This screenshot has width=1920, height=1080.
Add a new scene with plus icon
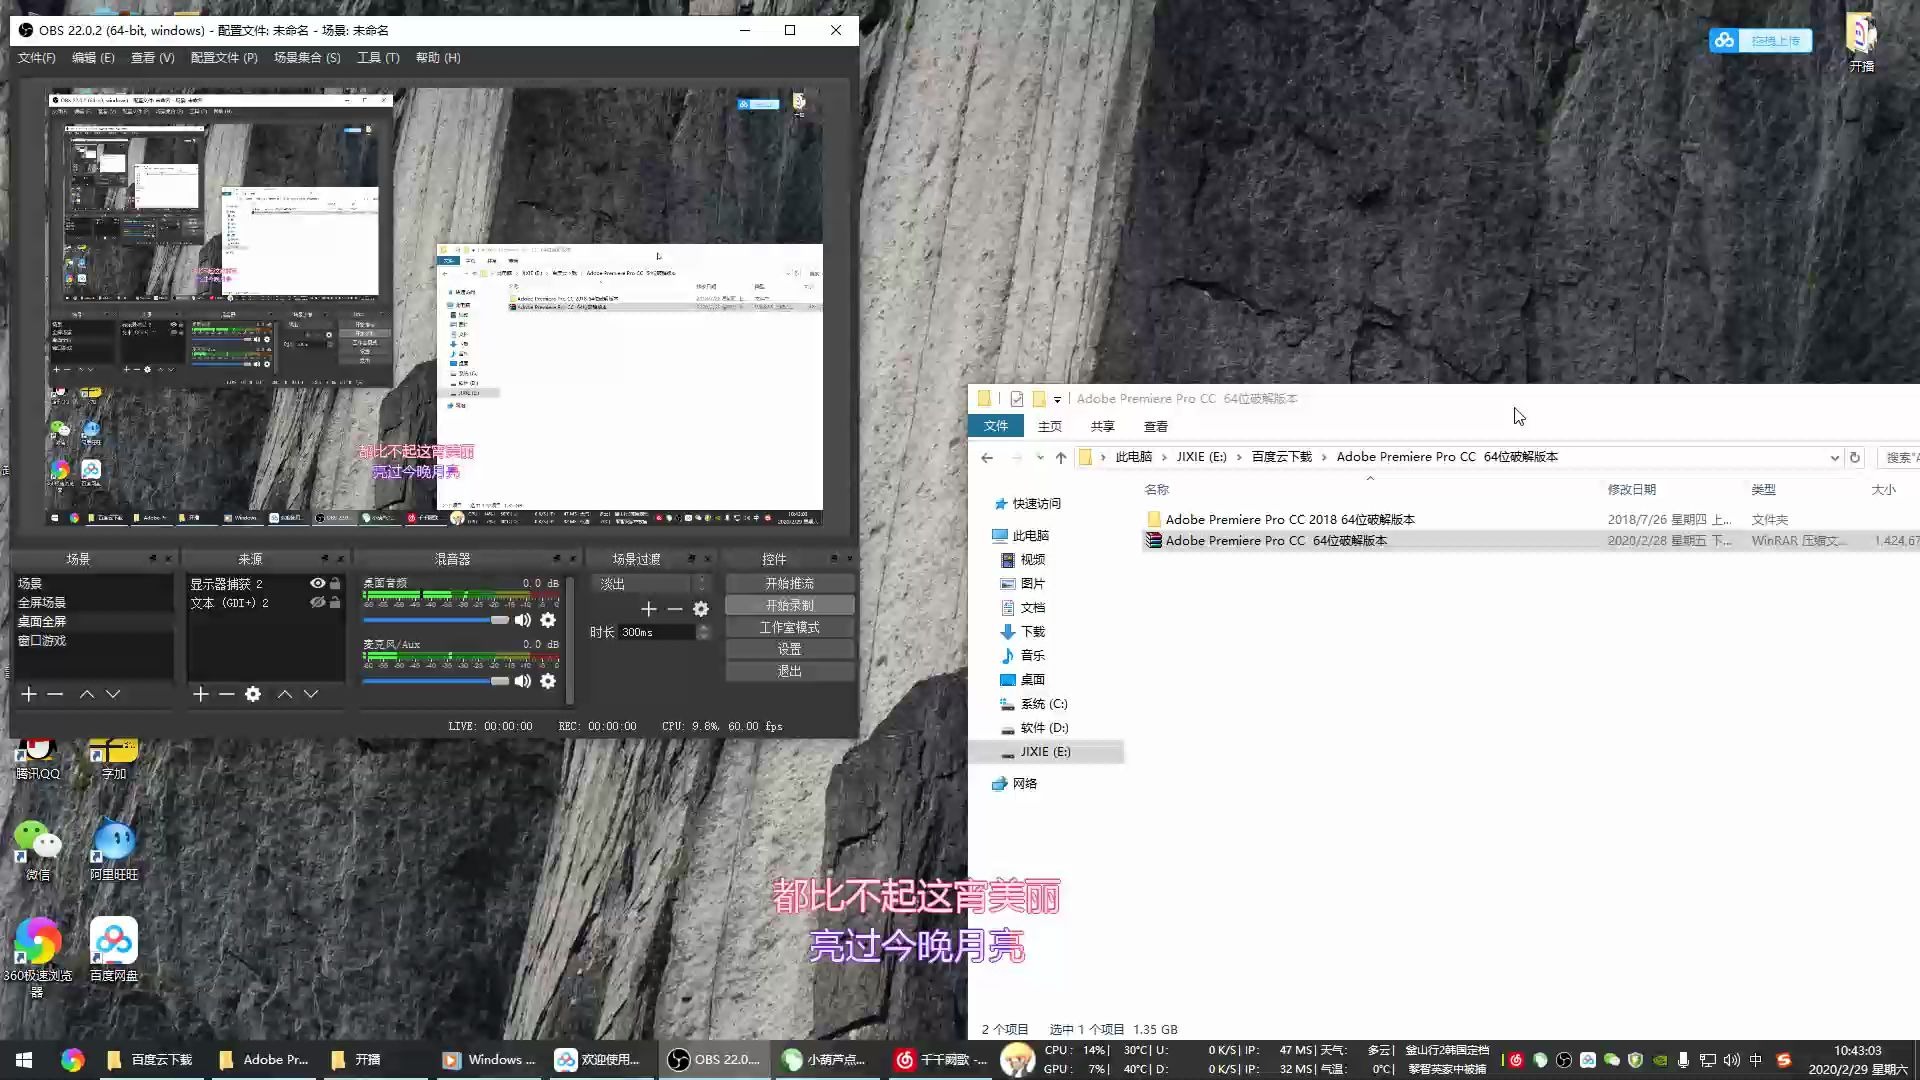pyautogui.click(x=29, y=694)
